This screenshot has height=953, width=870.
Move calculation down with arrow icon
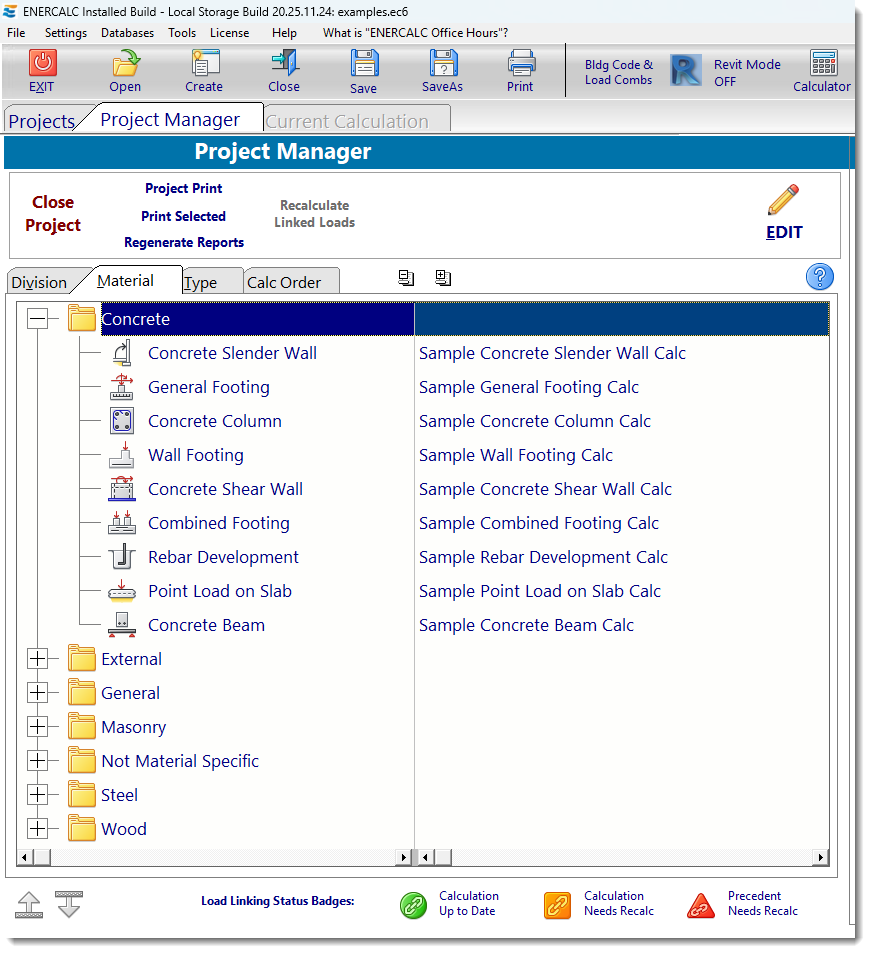pyautogui.click(x=69, y=904)
